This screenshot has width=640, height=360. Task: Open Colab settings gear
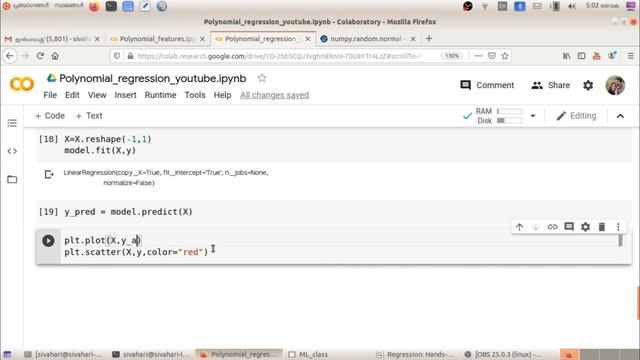click(588, 85)
